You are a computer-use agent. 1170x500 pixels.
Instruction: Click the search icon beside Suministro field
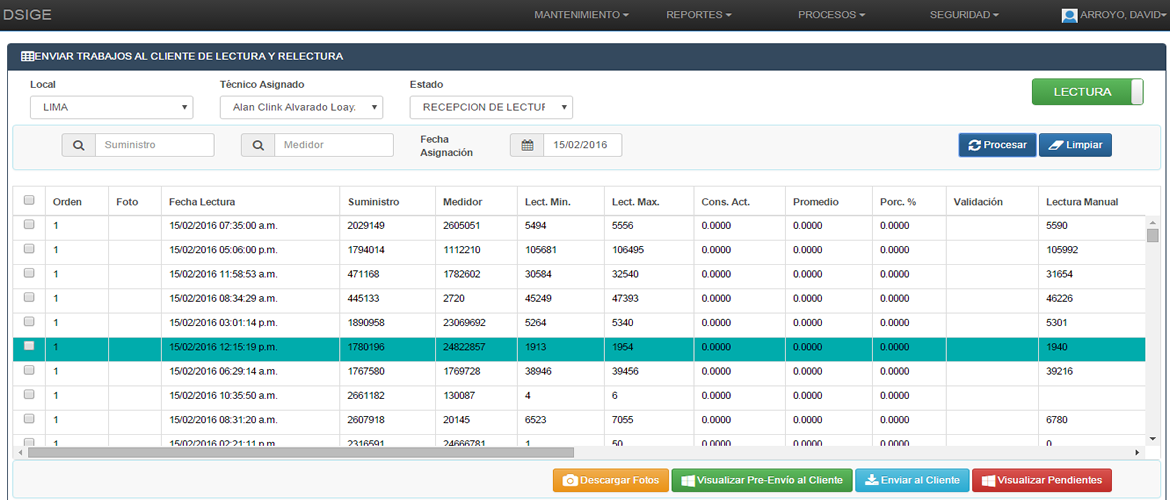78,145
